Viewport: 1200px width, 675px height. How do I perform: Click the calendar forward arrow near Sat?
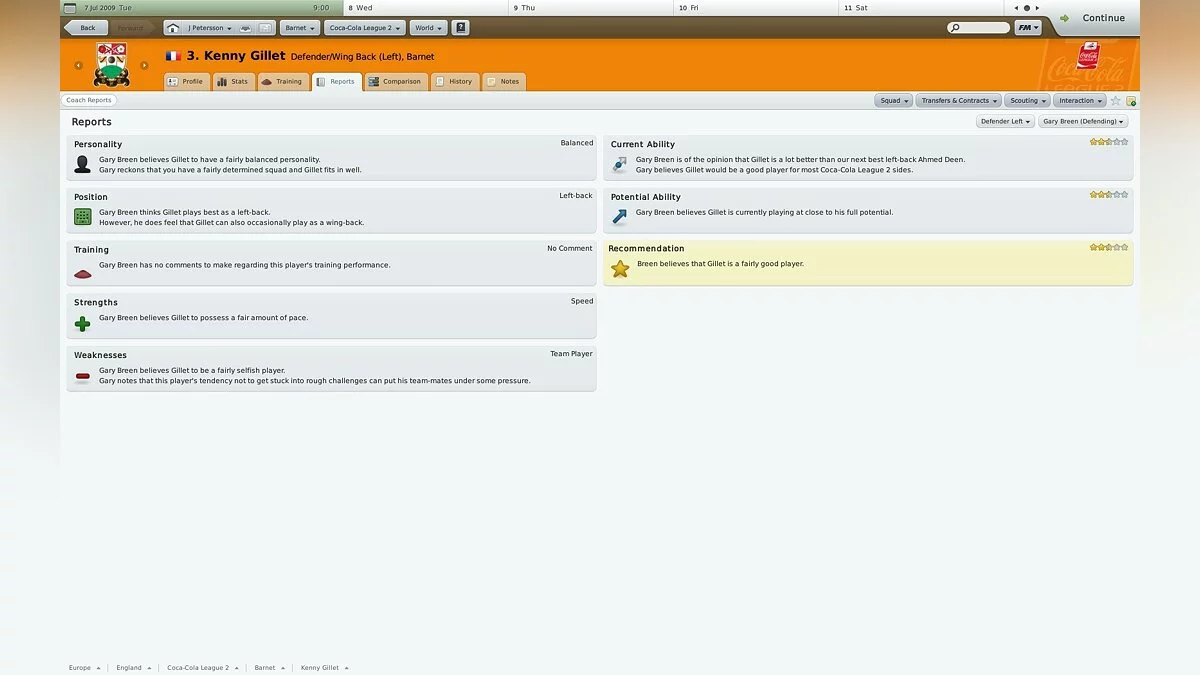1038,8
